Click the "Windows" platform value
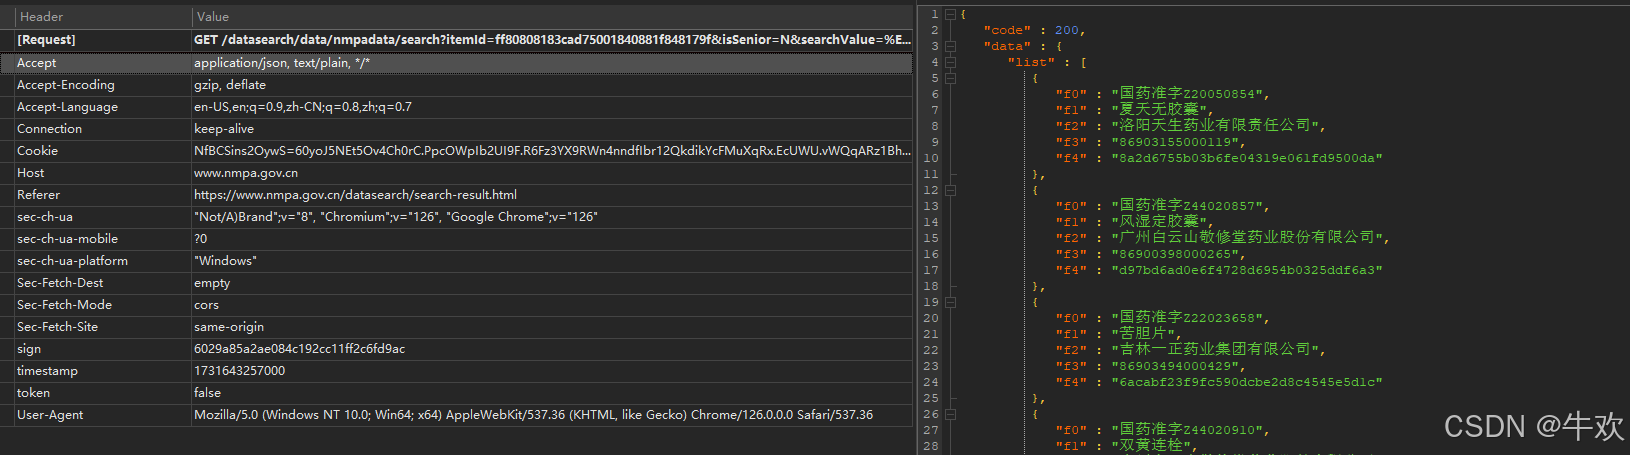The height and width of the screenshot is (455, 1630). click(x=225, y=261)
